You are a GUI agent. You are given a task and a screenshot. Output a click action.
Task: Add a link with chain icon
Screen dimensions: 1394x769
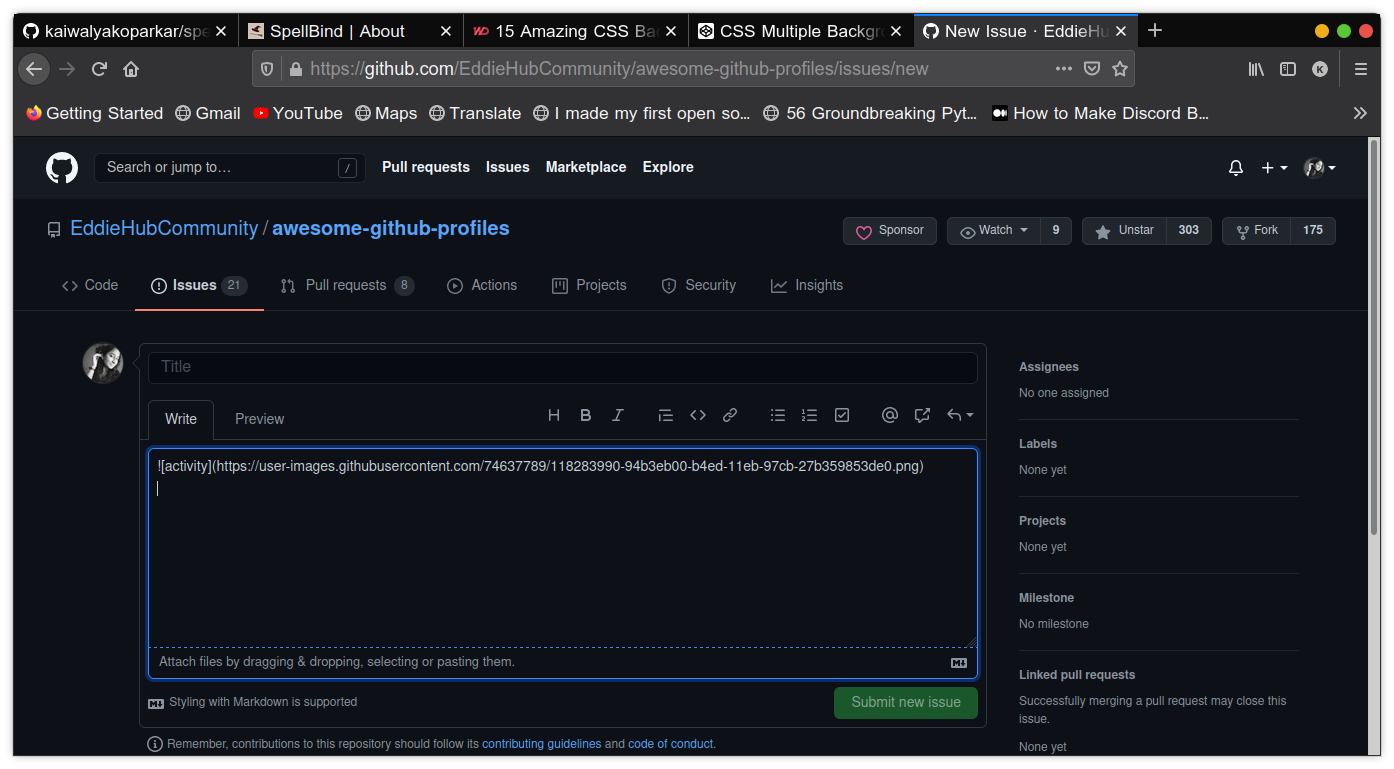coord(730,415)
